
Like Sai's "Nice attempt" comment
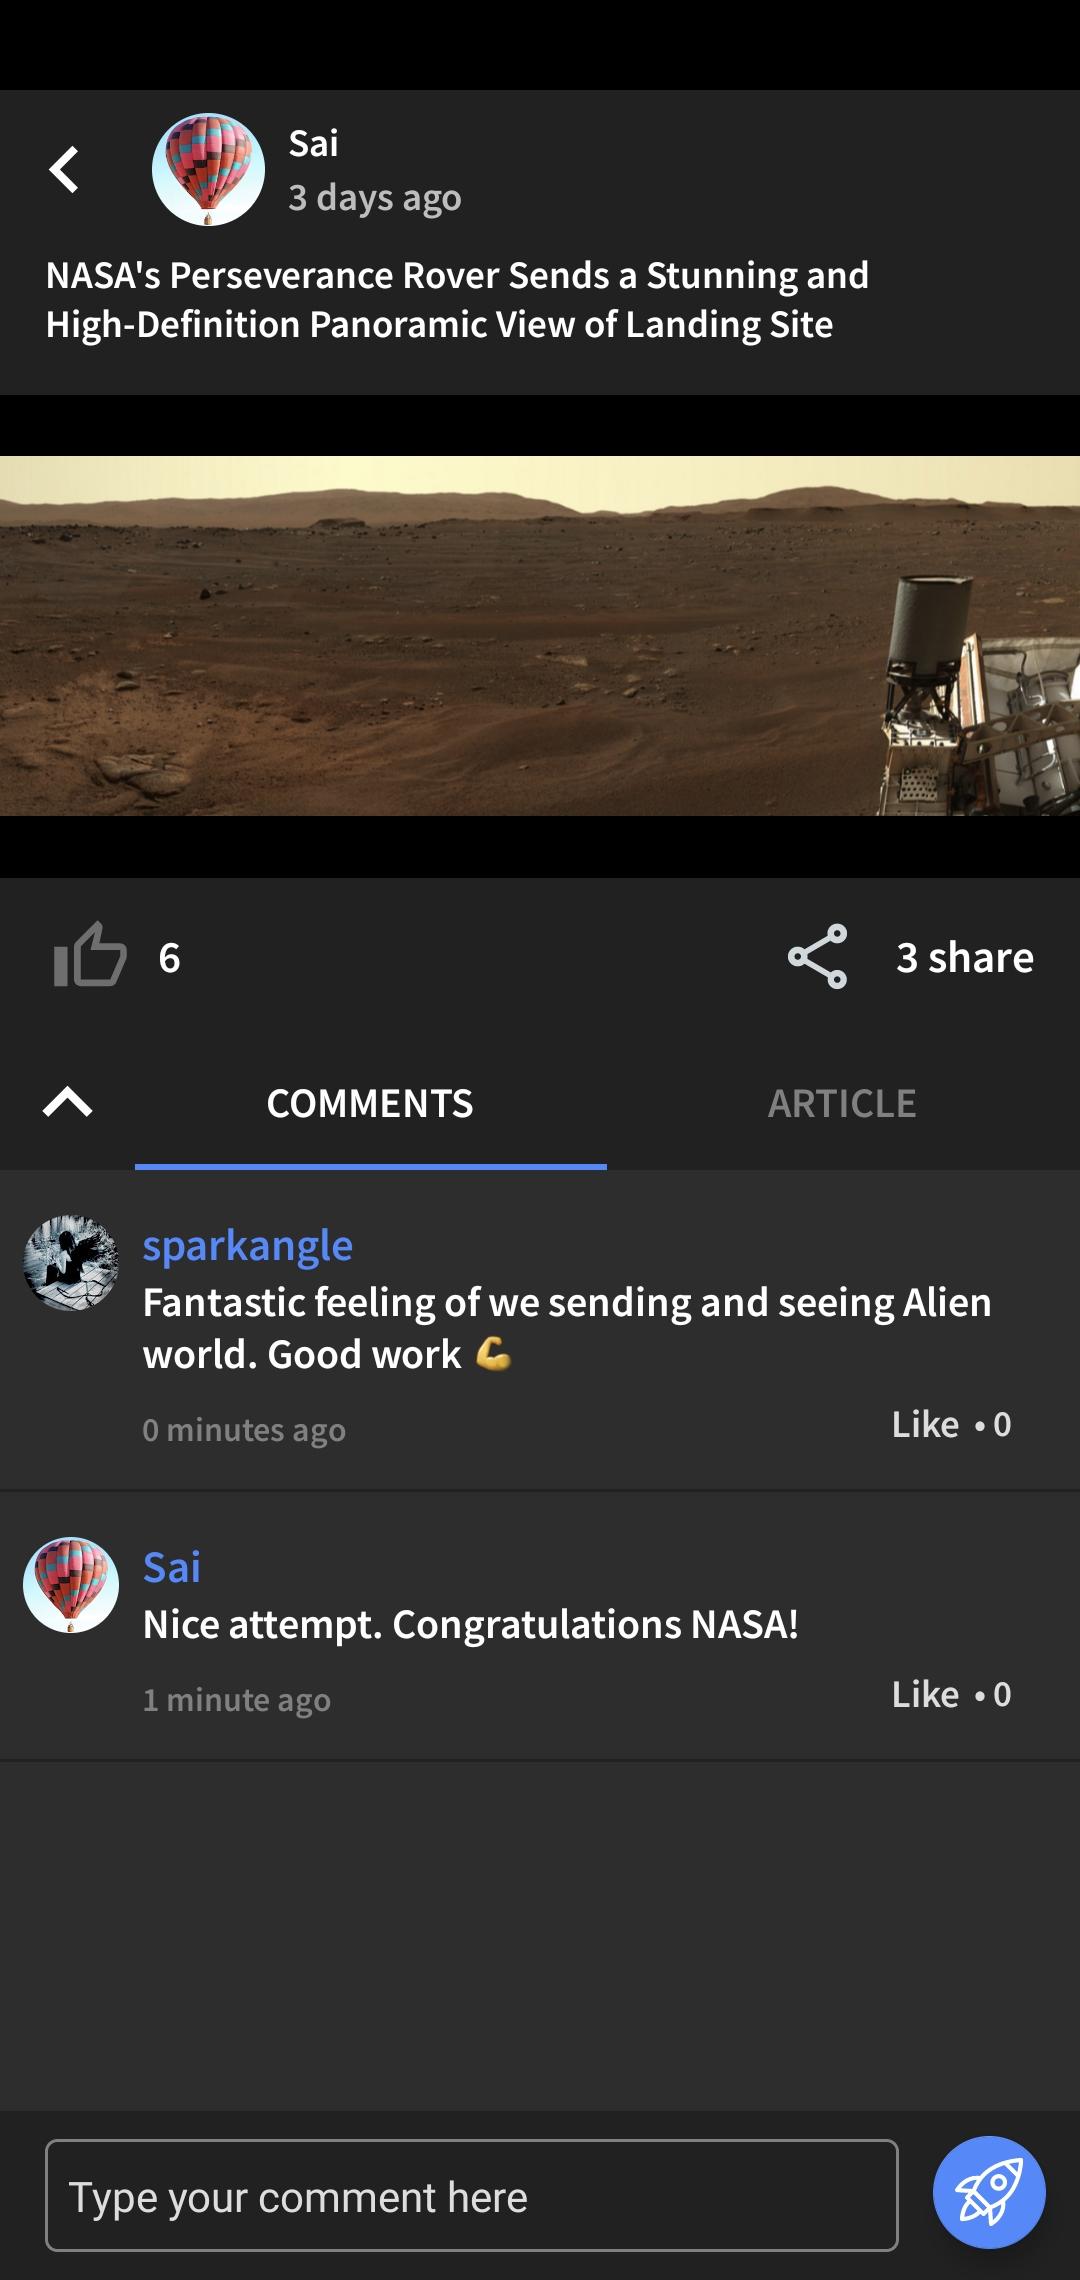coord(926,1694)
